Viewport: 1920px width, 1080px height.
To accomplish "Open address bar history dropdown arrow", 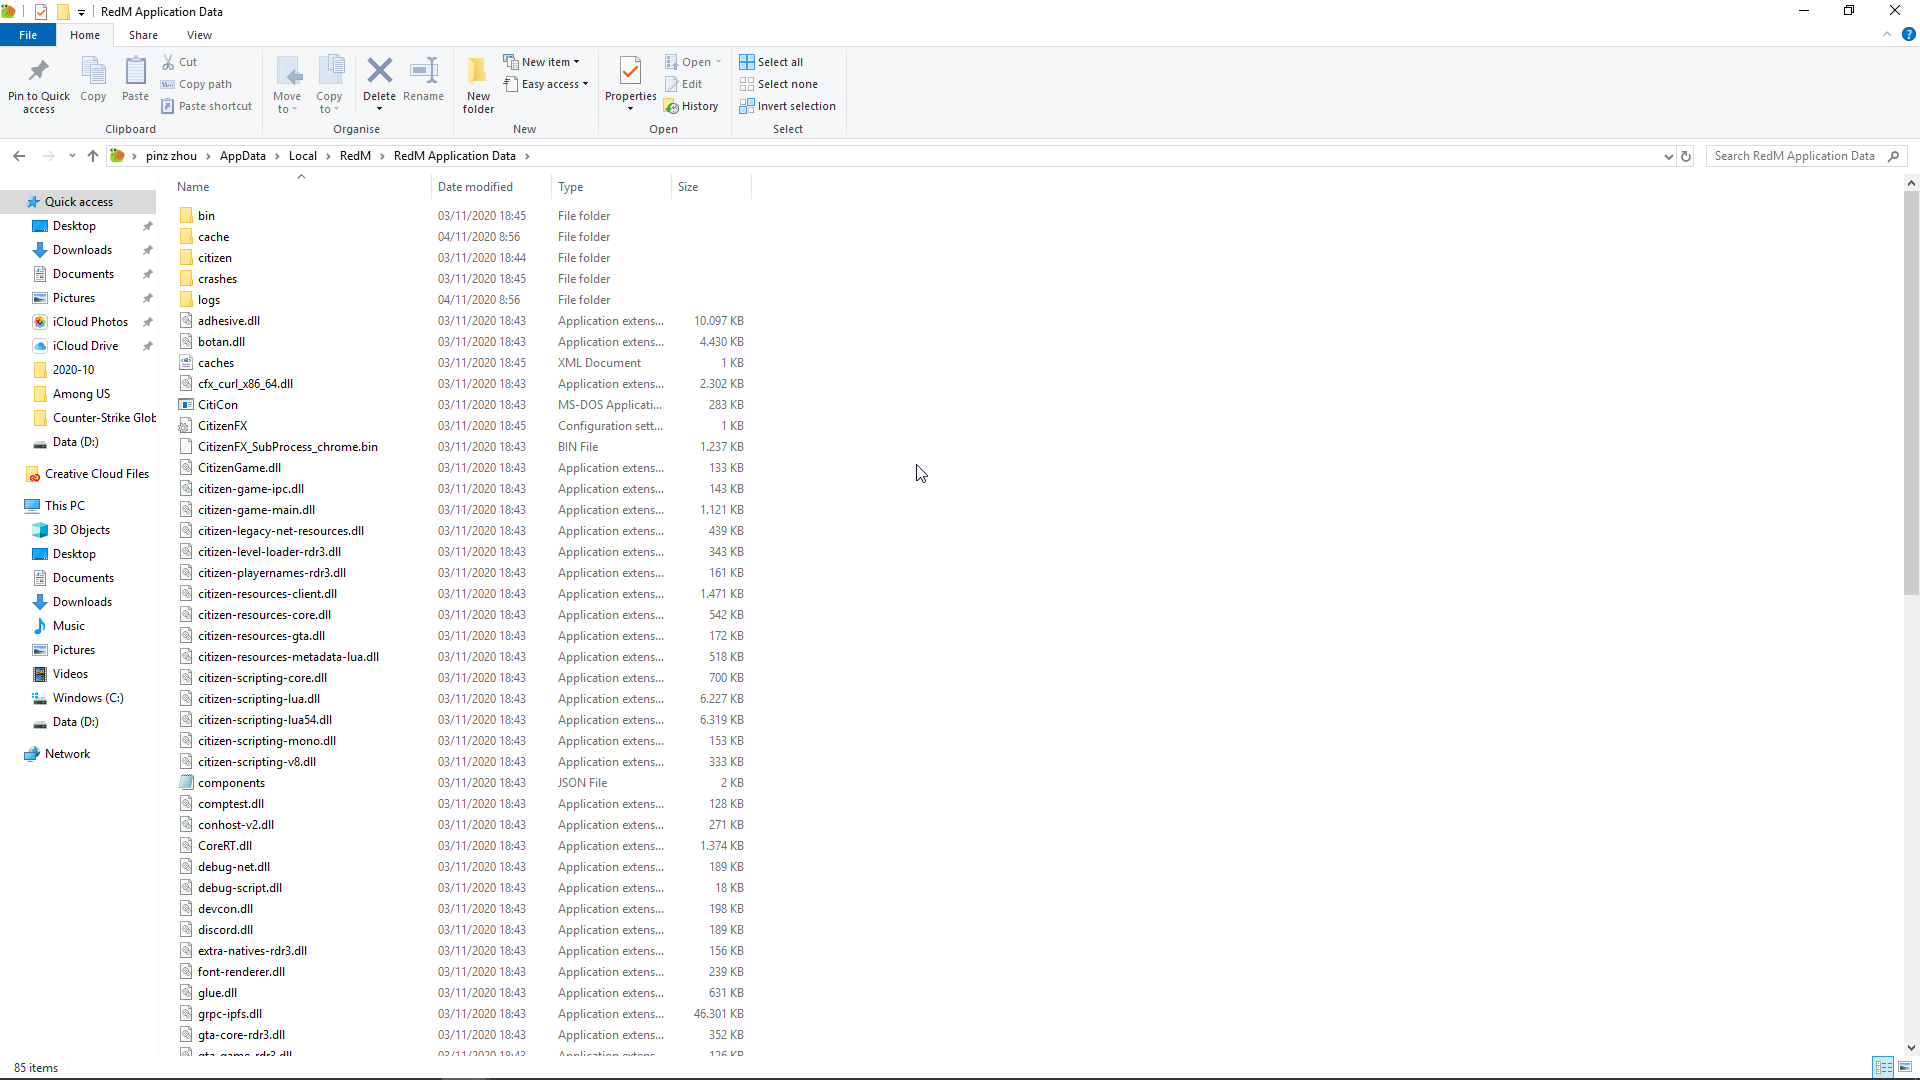I will (x=1668, y=156).
